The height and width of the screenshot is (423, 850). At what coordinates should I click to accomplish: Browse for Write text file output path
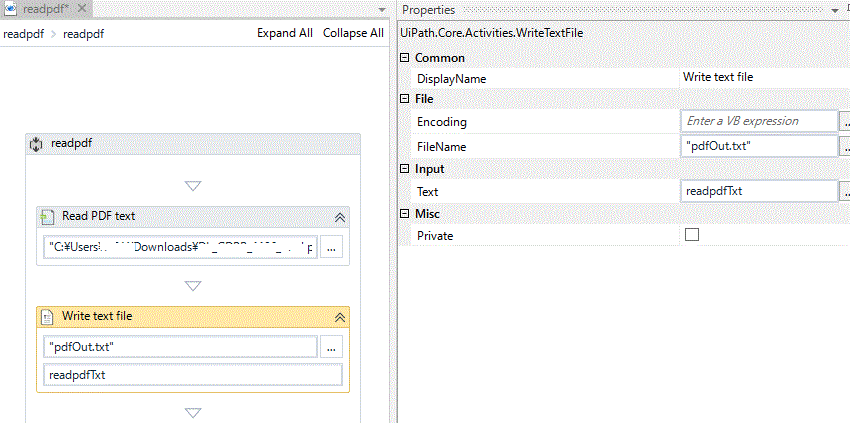(x=331, y=347)
